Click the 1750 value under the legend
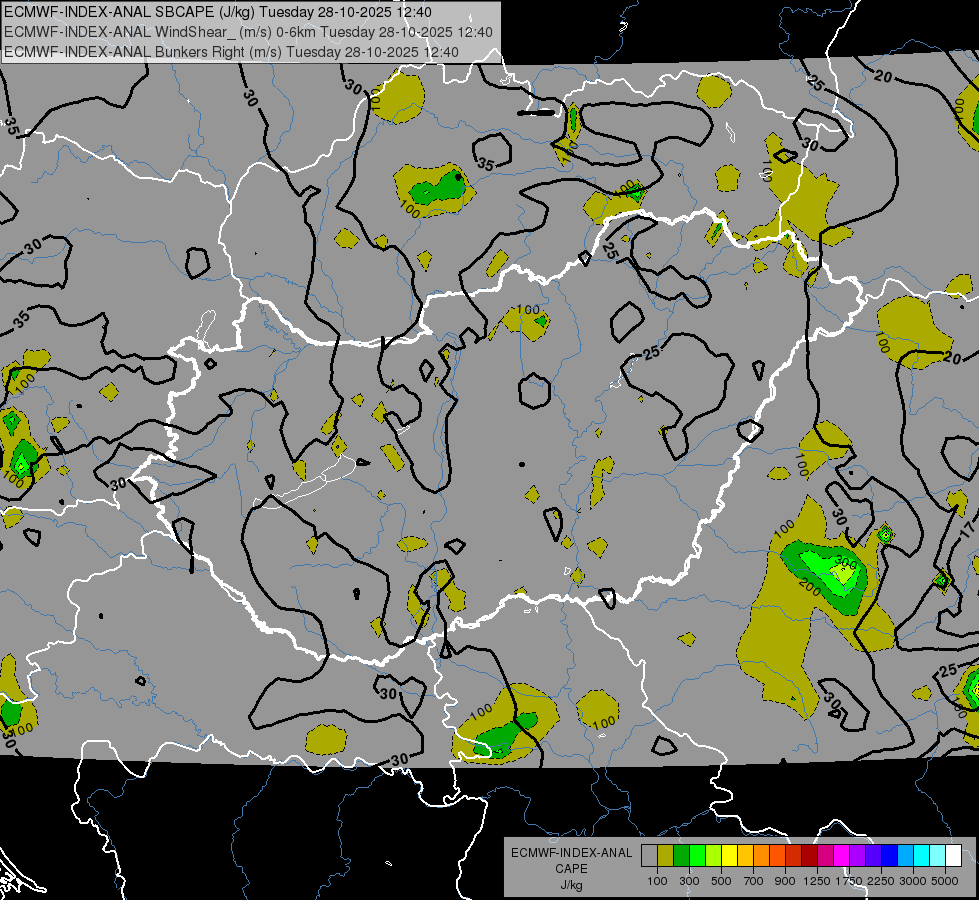The image size is (979, 900). click(x=849, y=881)
